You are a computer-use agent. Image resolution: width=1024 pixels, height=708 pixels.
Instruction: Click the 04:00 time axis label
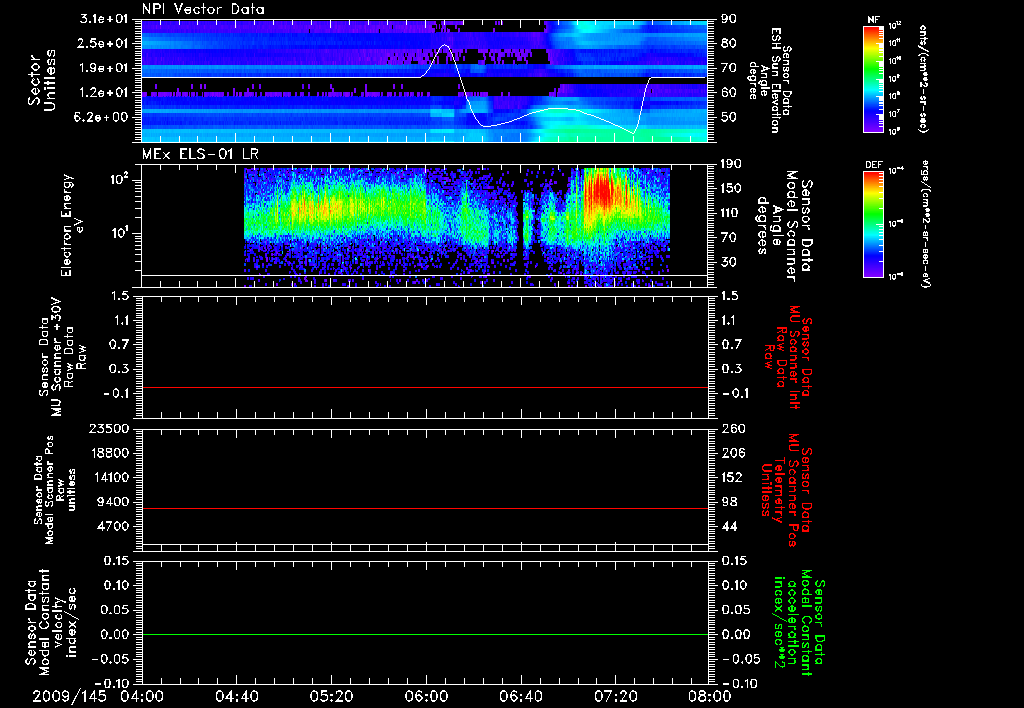coord(141,697)
